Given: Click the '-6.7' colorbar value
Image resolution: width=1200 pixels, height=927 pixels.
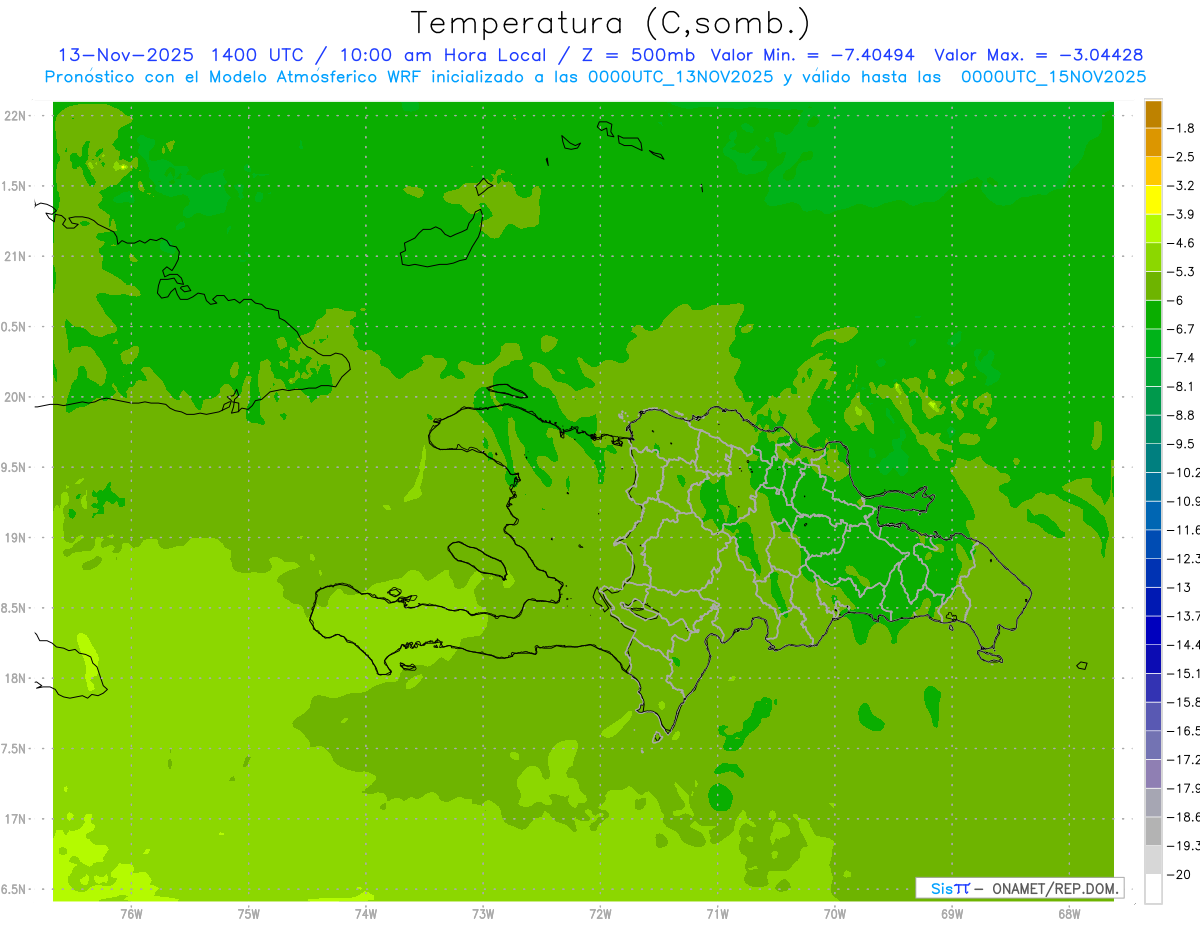Looking at the screenshot, I should [x=1182, y=329].
